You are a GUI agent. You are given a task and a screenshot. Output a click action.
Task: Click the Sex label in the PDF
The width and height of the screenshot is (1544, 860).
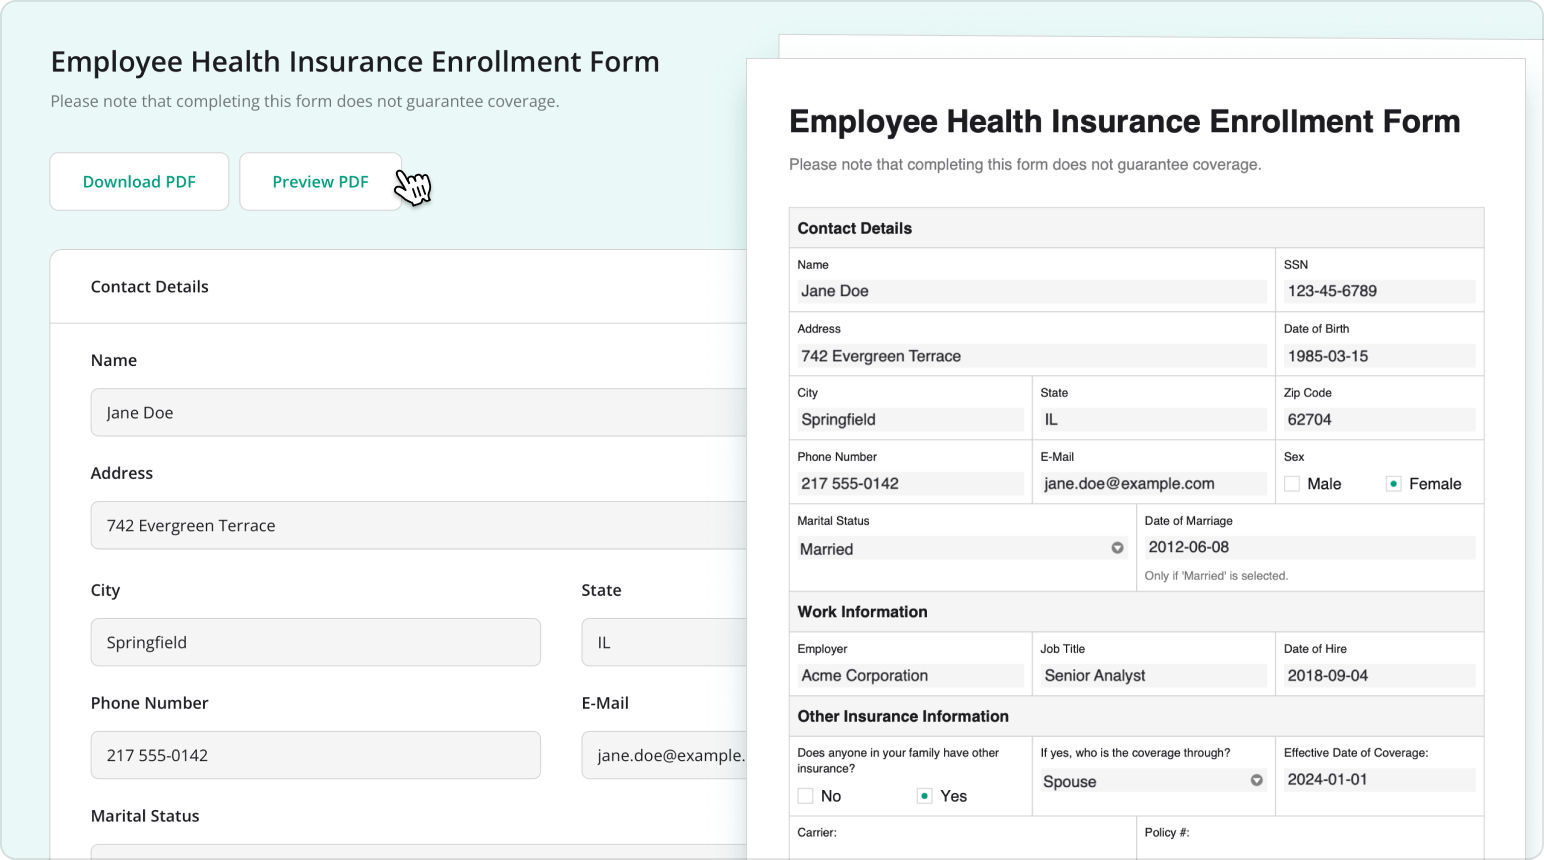tap(1294, 457)
